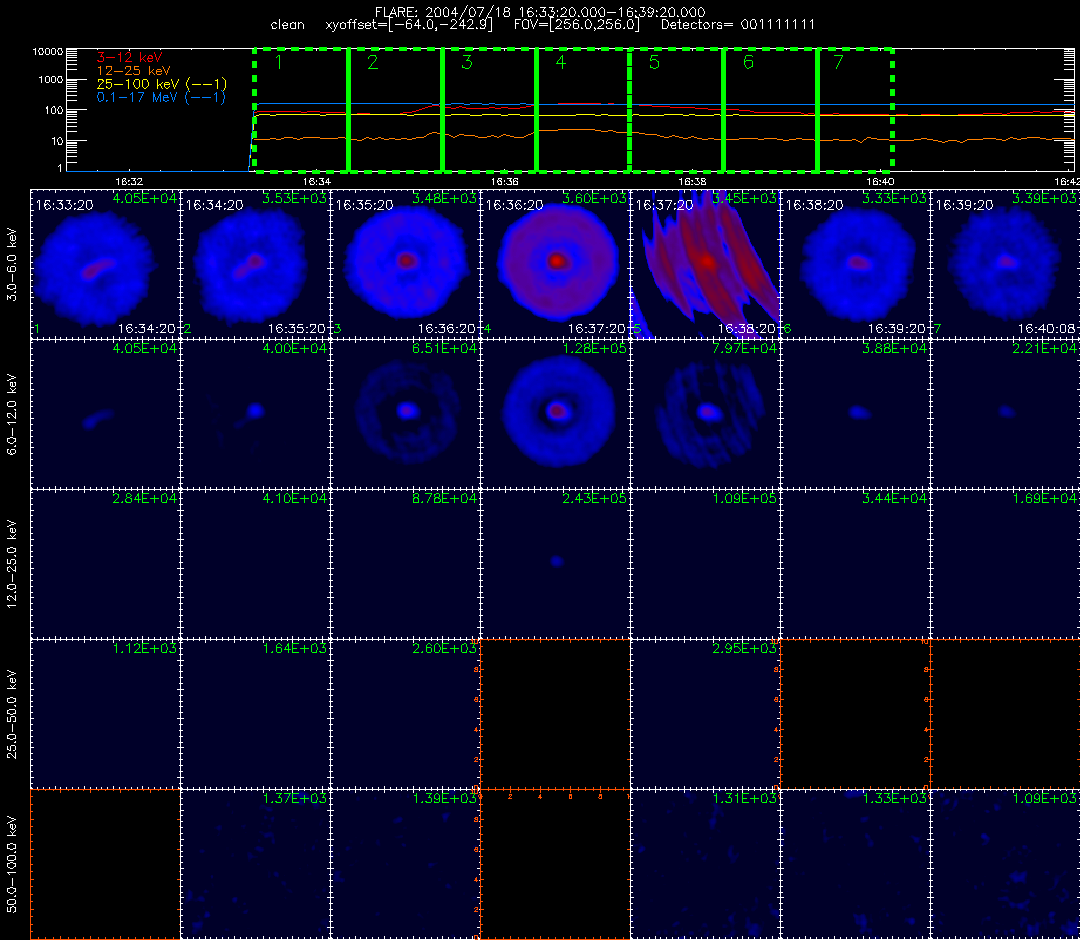Click interval number 5 in the light curve
1080x940 pixels.
point(654,63)
